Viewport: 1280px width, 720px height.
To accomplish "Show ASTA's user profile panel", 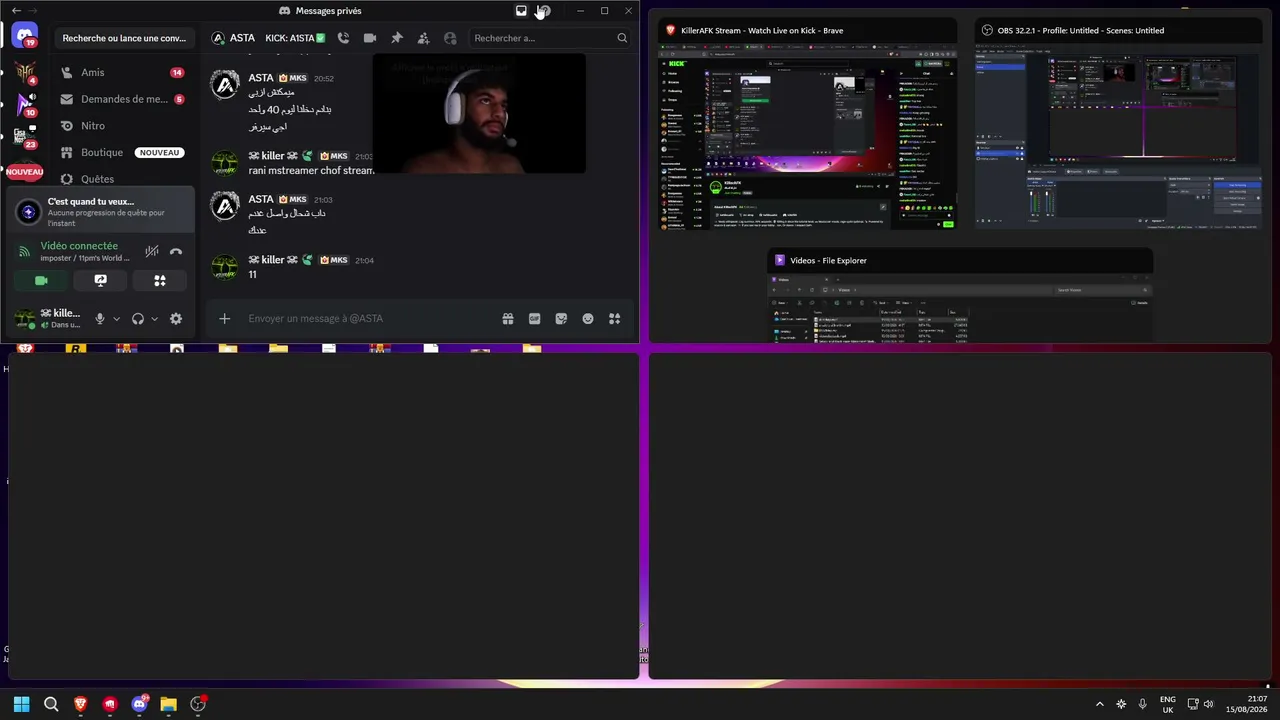I will tap(450, 38).
